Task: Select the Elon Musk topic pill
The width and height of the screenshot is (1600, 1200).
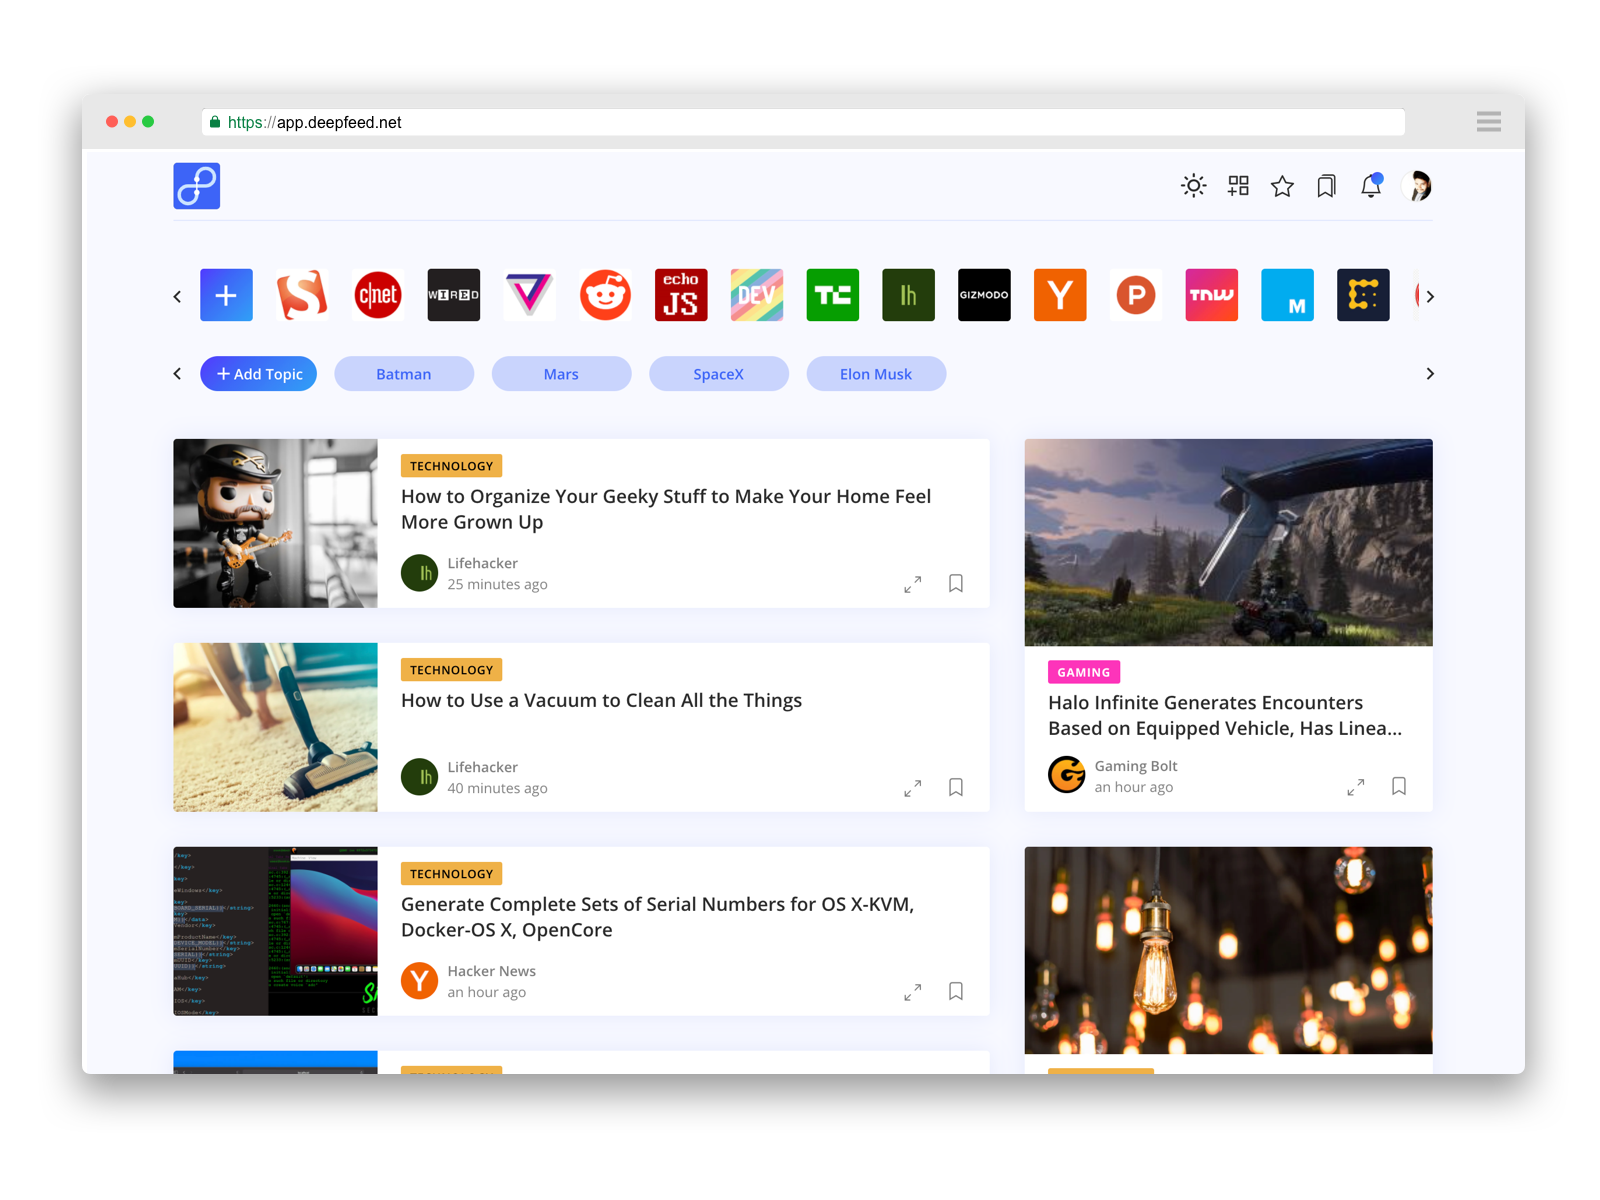Action: [x=876, y=373]
